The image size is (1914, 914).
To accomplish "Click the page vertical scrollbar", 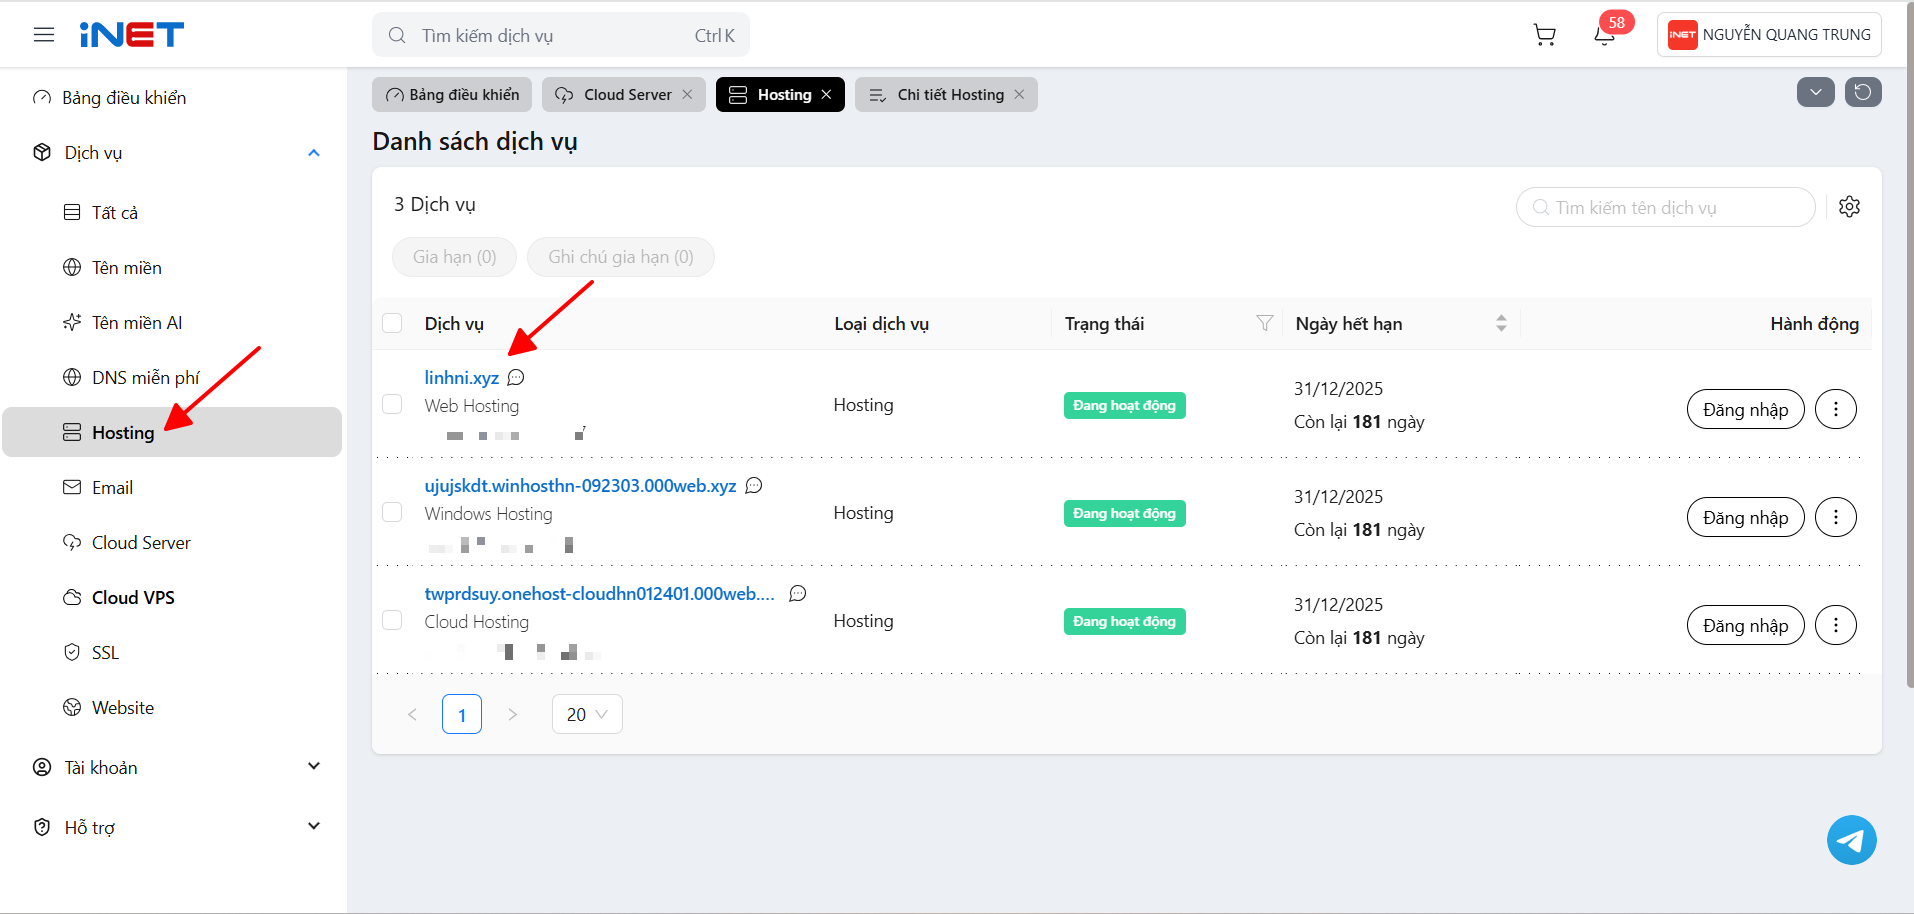I will [1909, 345].
